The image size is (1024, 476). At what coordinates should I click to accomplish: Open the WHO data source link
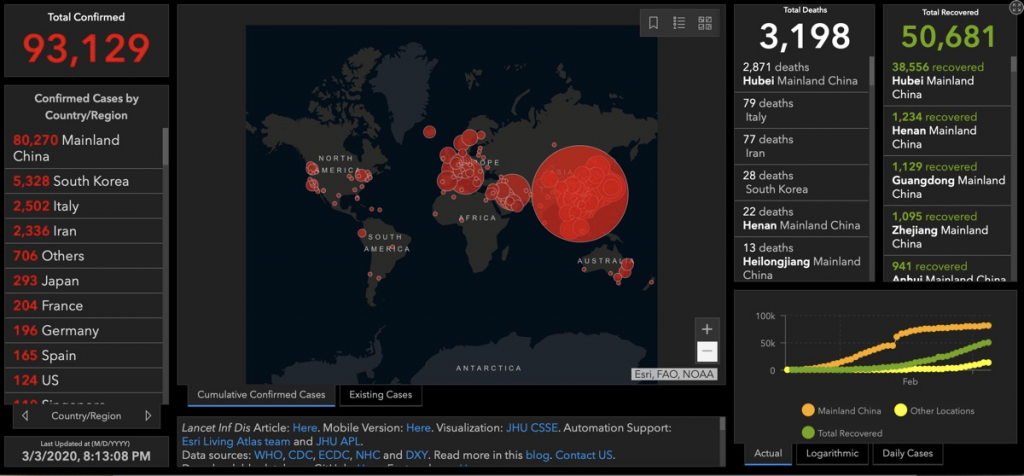tap(269, 455)
